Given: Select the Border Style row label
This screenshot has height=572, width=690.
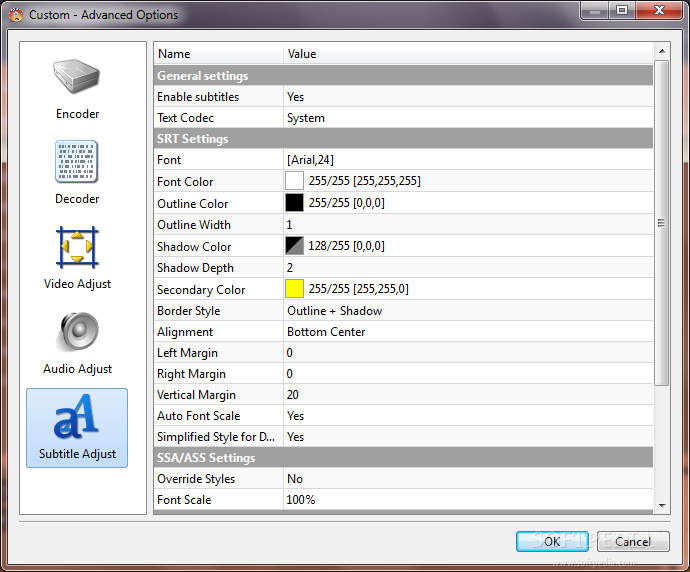Looking at the screenshot, I should click(x=189, y=311).
